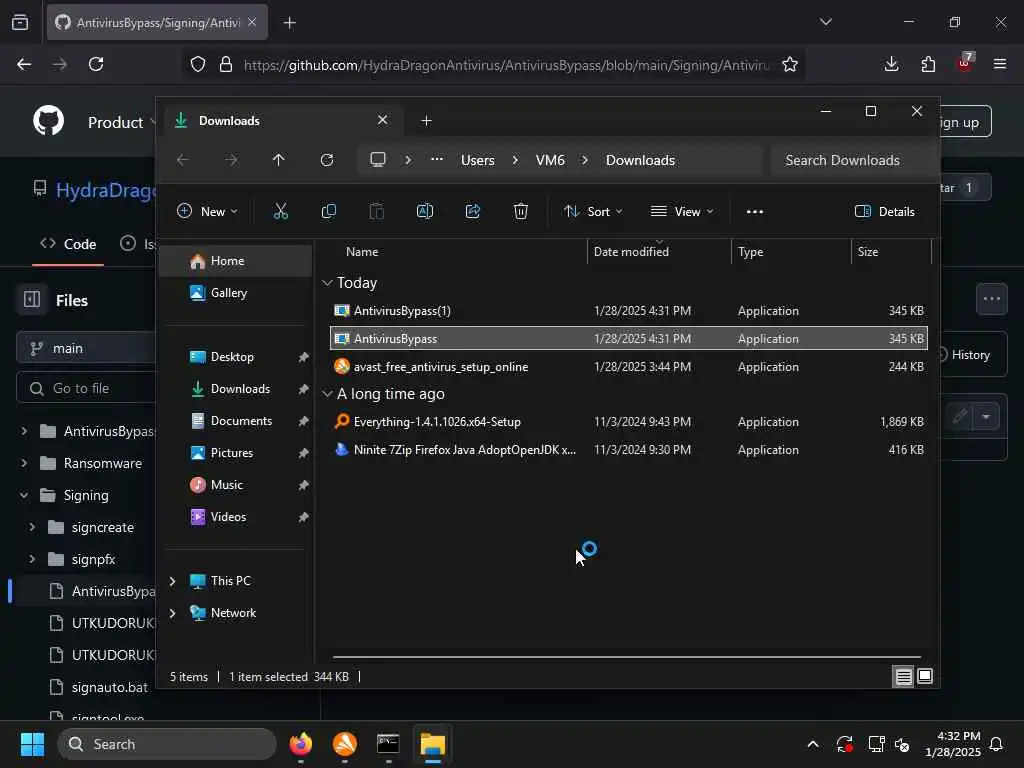Open Home in the navigation pane

pos(236,261)
